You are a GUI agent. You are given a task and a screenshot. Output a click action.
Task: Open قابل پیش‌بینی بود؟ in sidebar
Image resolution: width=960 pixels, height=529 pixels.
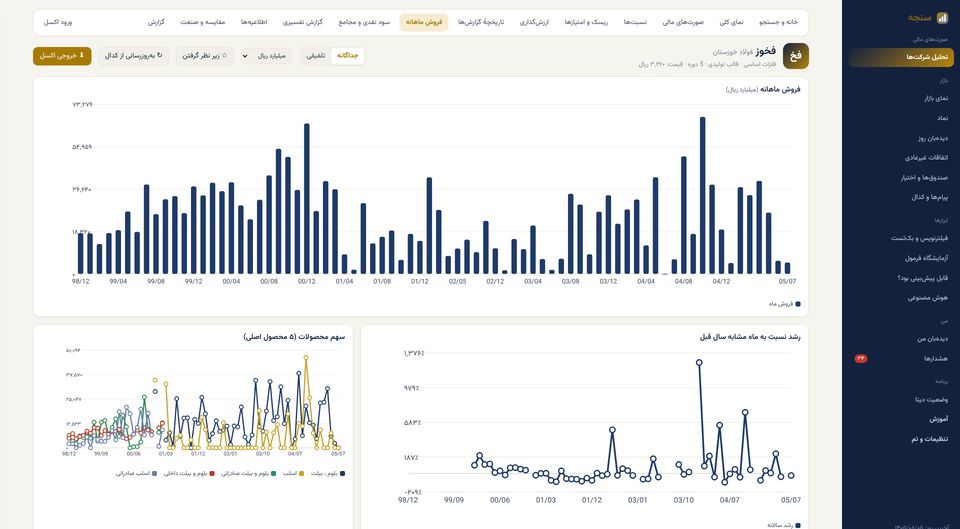tap(901, 277)
